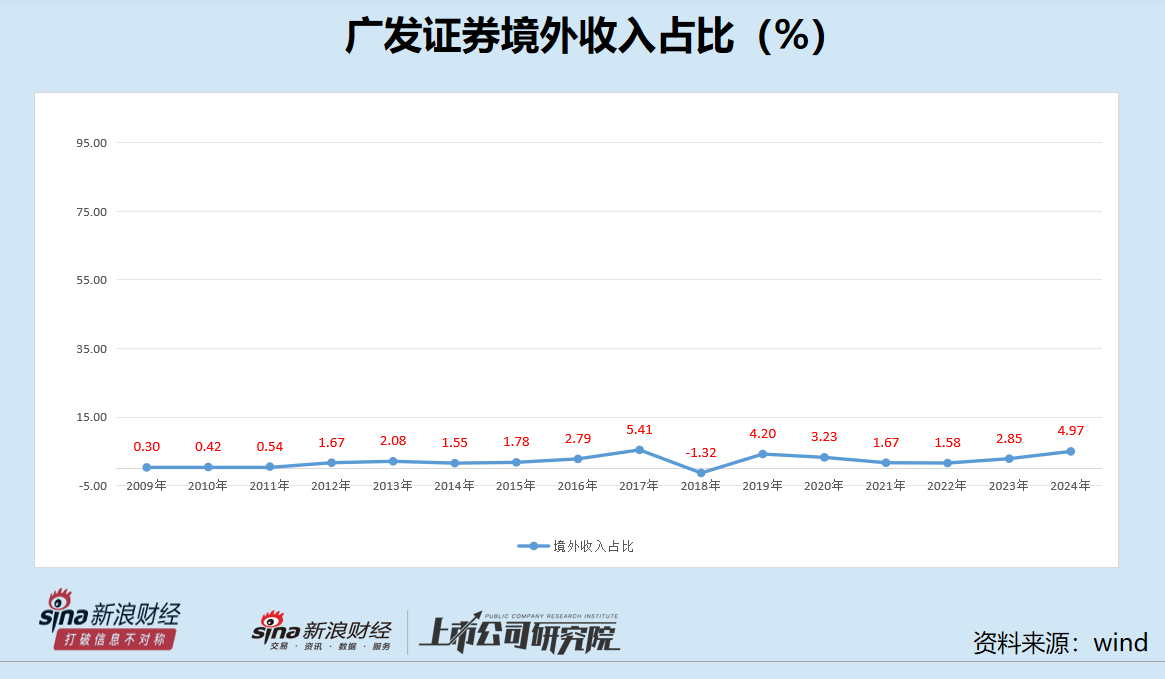Select the 2021年 axis label

click(x=885, y=484)
